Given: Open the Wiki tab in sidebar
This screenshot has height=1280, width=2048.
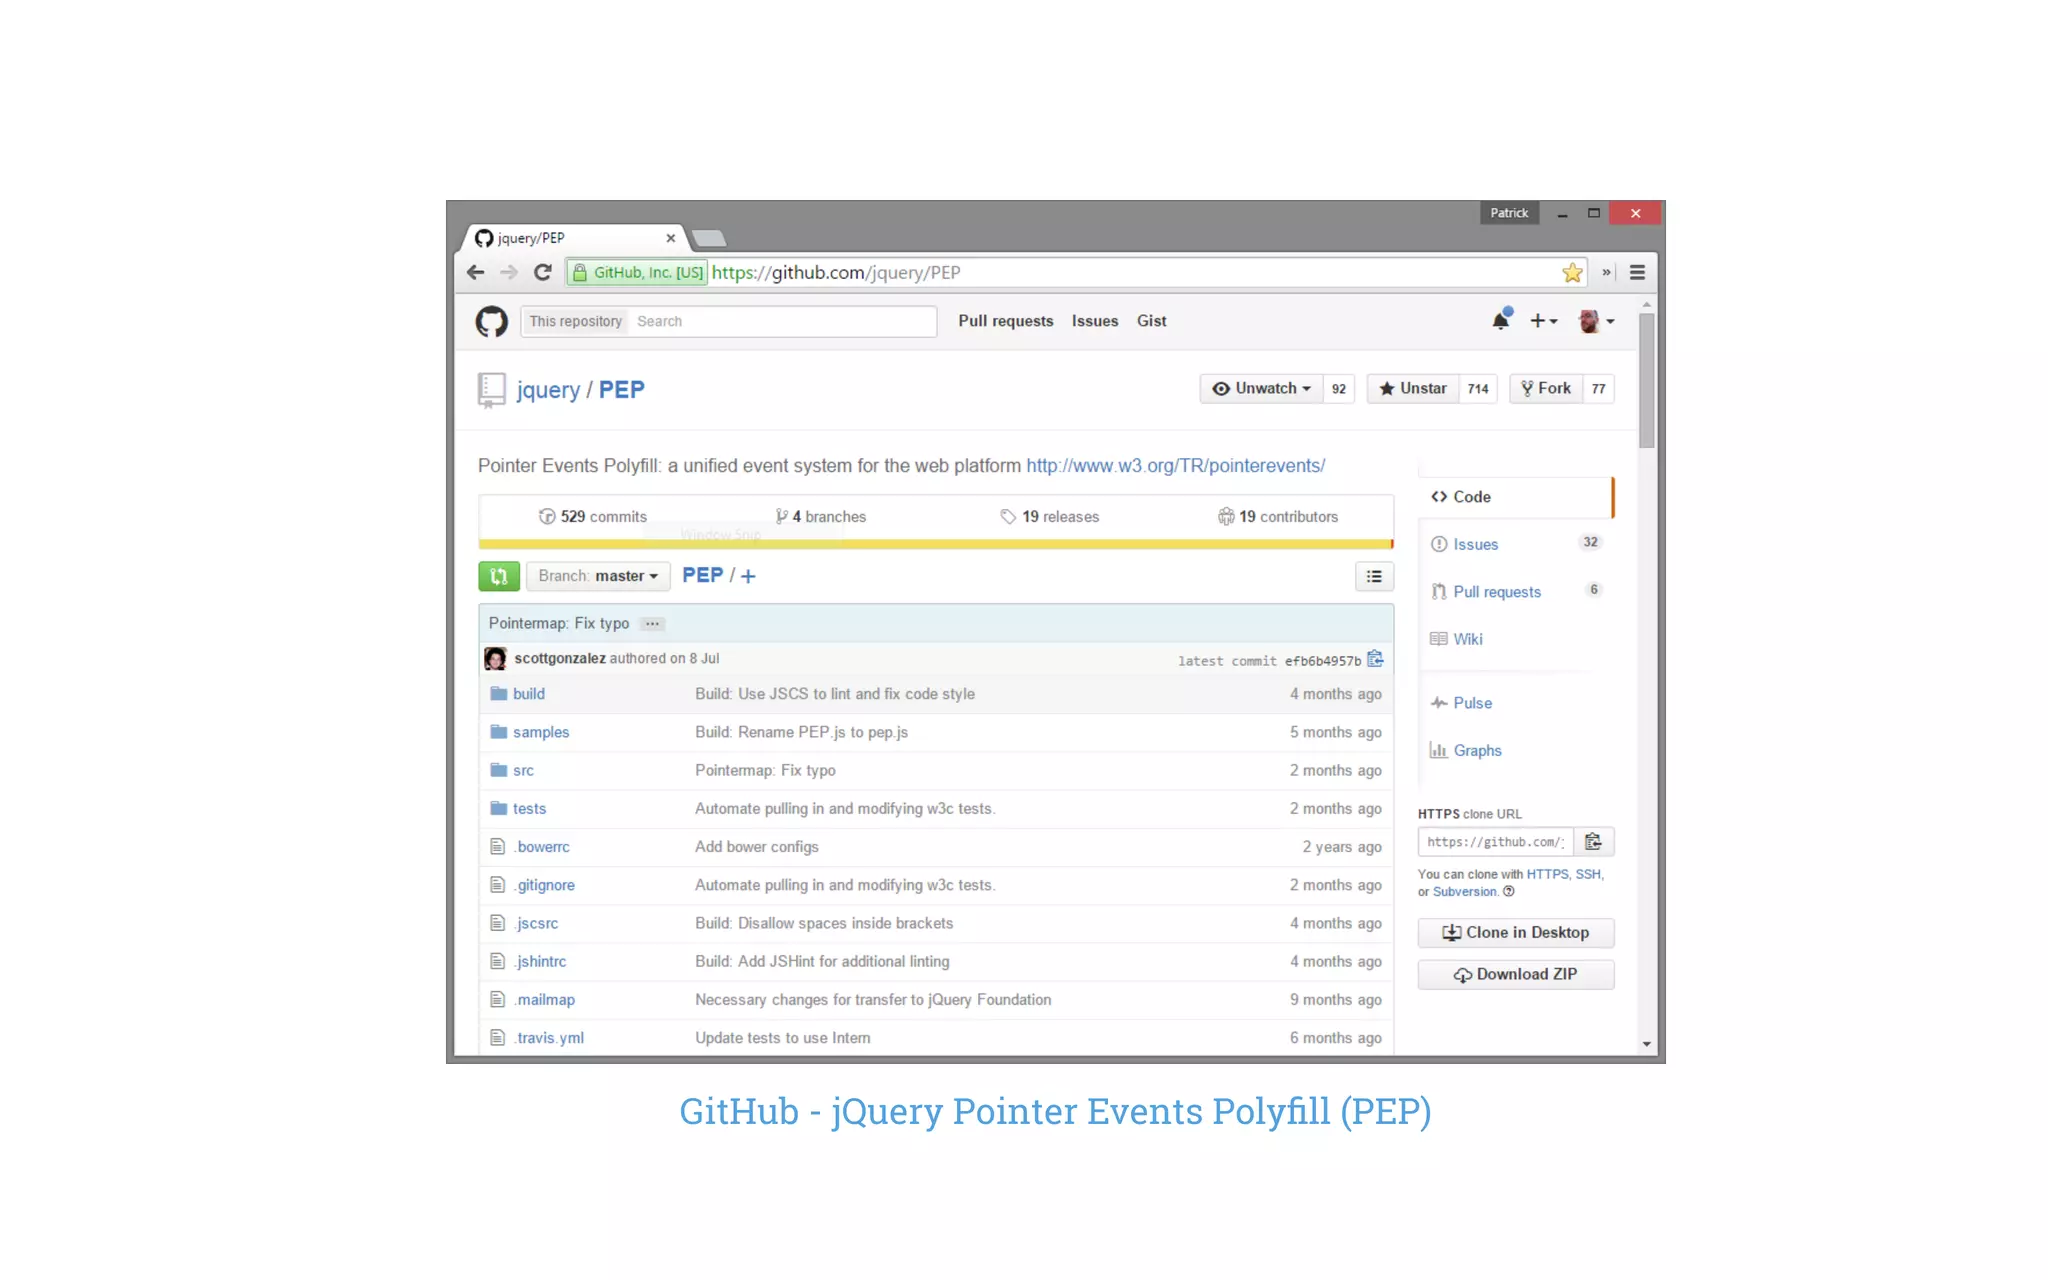Looking at the screenshot, I should (x=1515, y=639).
